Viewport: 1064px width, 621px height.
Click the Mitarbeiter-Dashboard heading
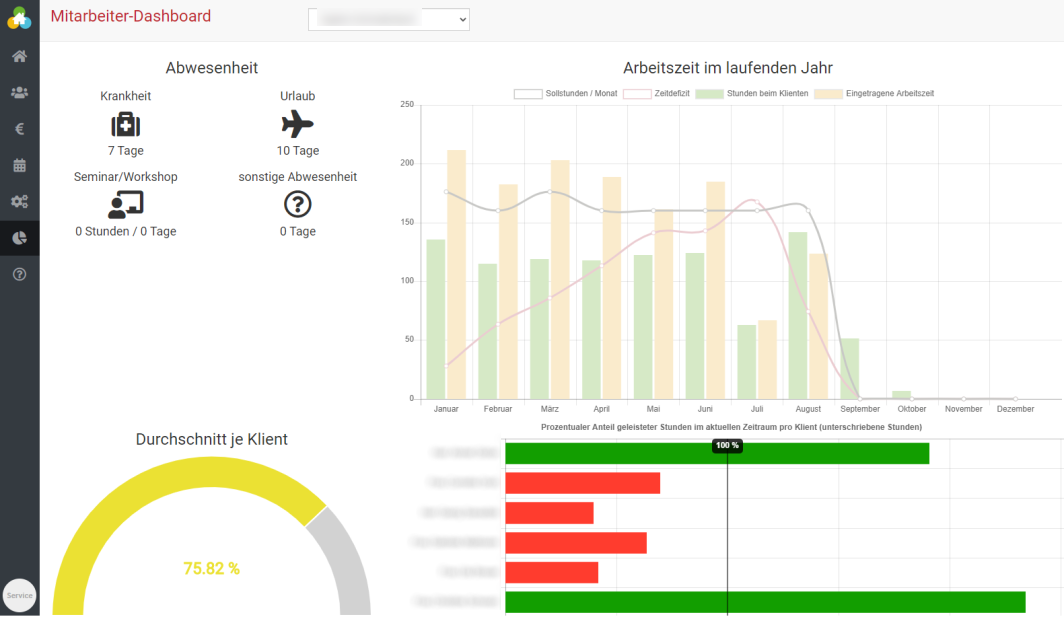[x=131, y=16]
